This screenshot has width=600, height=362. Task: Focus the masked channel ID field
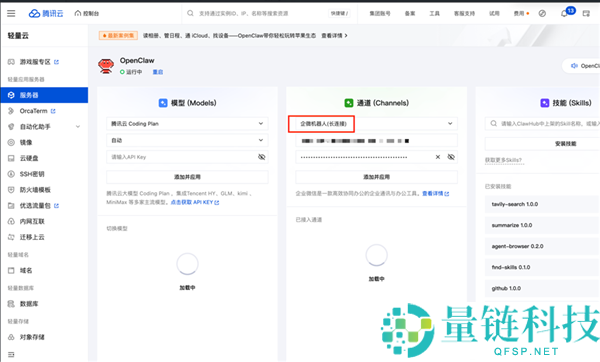pyautogui.click(x=377, y=141)
